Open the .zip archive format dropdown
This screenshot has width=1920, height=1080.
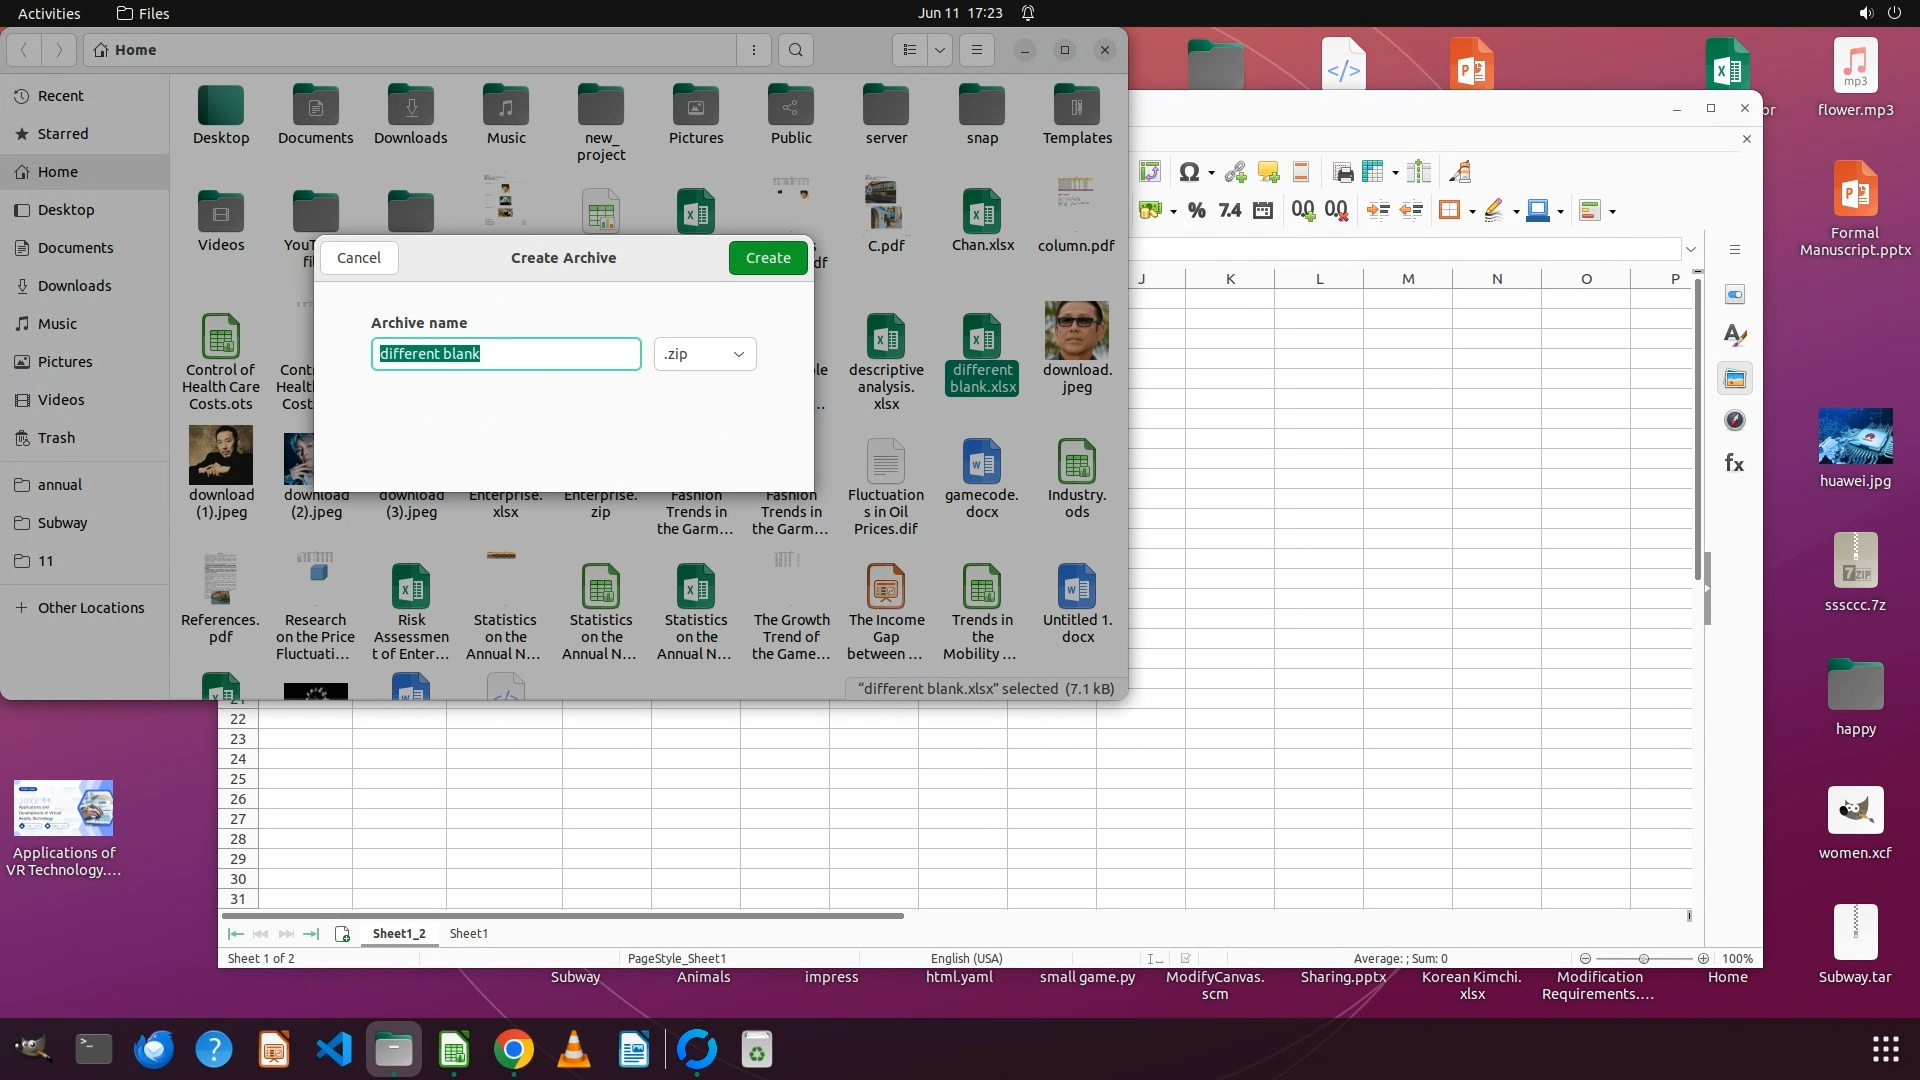pyautogui.click(x=705, y=354)
